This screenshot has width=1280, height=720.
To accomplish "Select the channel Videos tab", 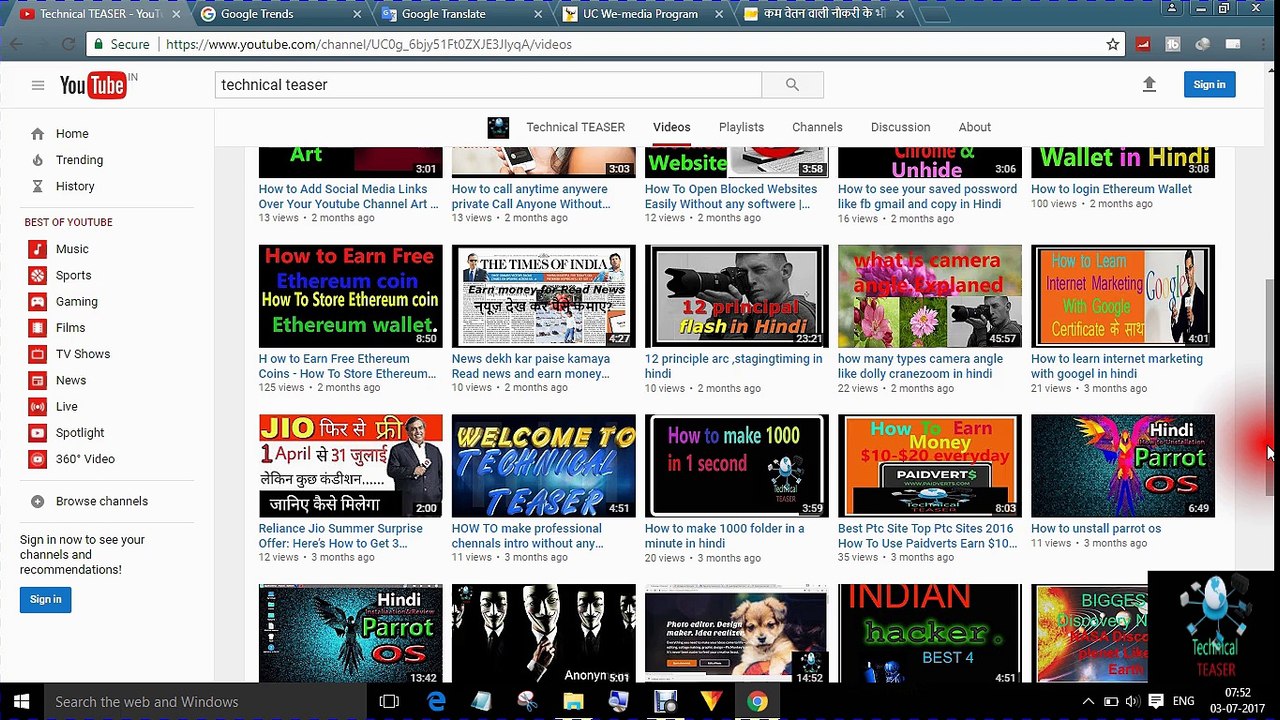I will coord(671,127).
